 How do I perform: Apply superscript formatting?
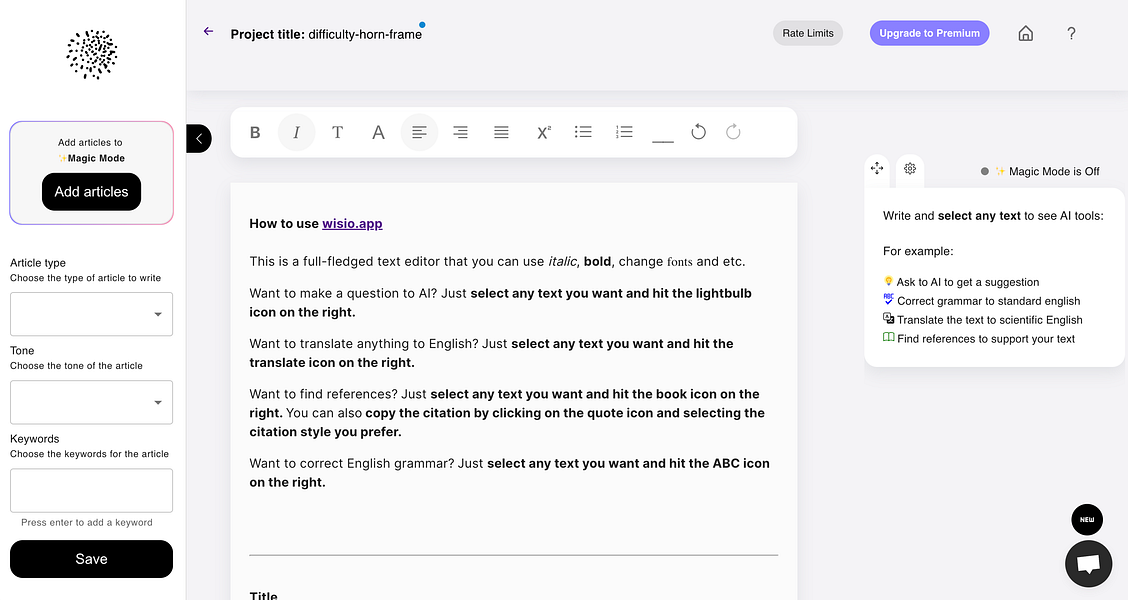pos(543,132)
